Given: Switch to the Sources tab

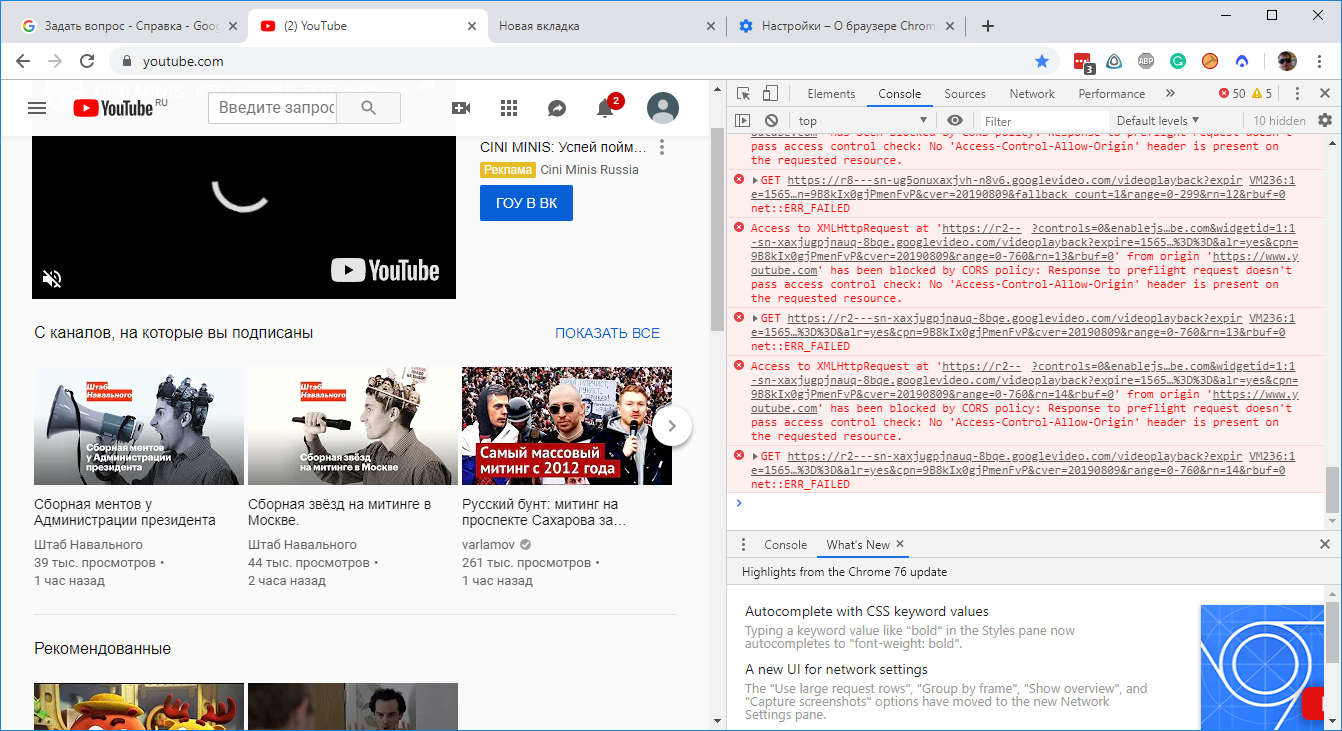Looking at the screenshot, I should pos(965,94).
